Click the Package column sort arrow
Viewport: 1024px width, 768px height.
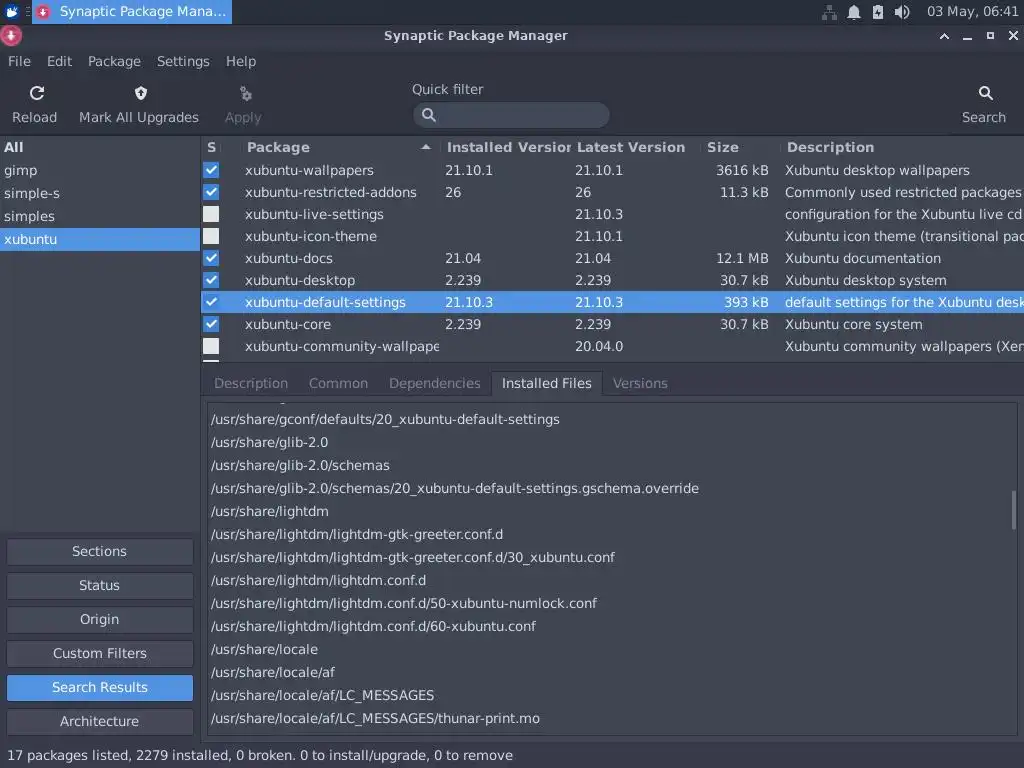click(x=426, y=148)
